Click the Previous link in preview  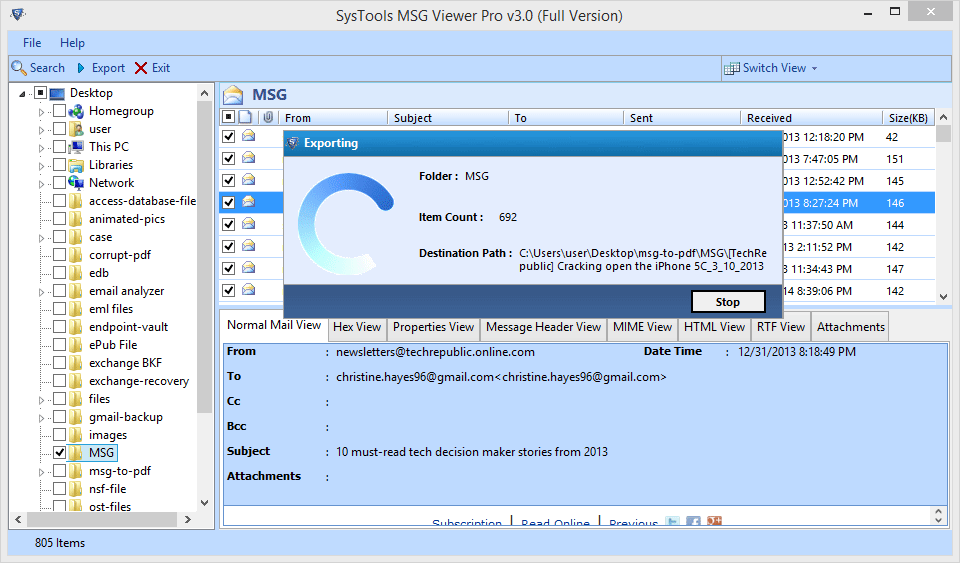click(634, 522)
